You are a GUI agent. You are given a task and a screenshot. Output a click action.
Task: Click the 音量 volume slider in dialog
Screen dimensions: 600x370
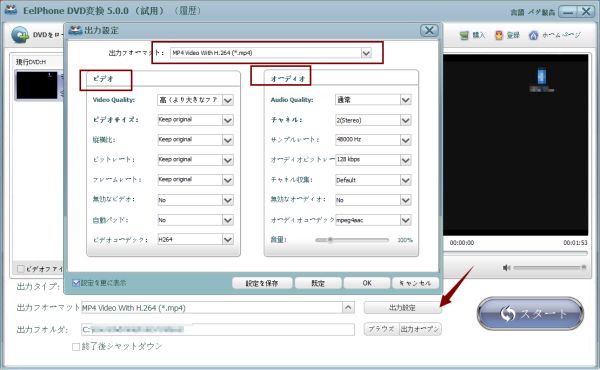pyautogui.click(x=352, y=240)
